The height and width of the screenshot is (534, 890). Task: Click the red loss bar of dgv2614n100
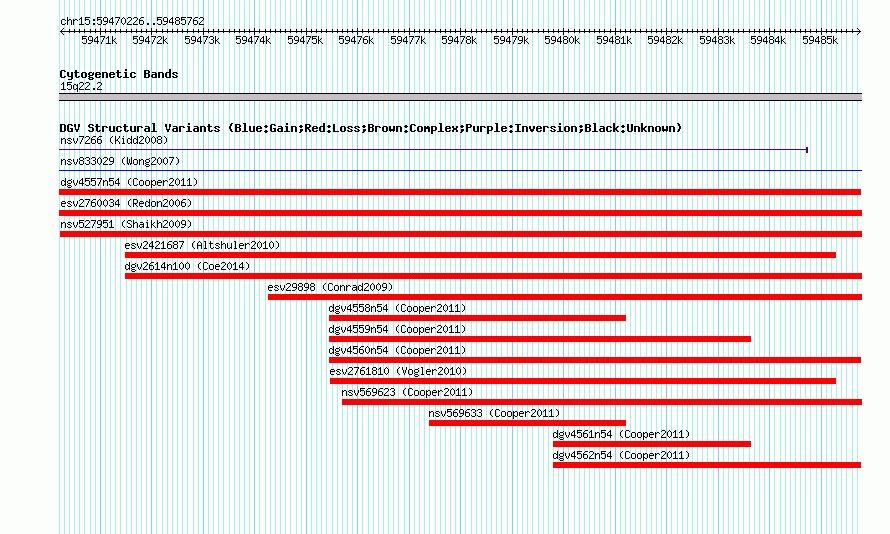coord(493,276)
